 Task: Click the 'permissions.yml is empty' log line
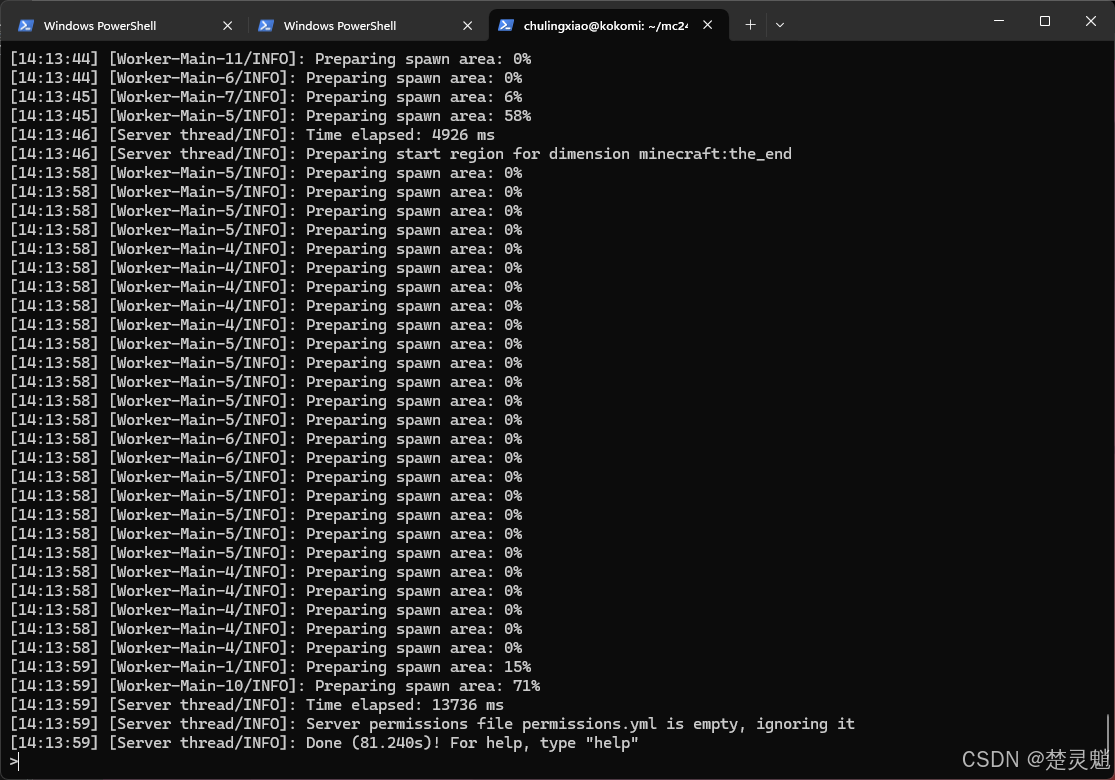(432, 724)
